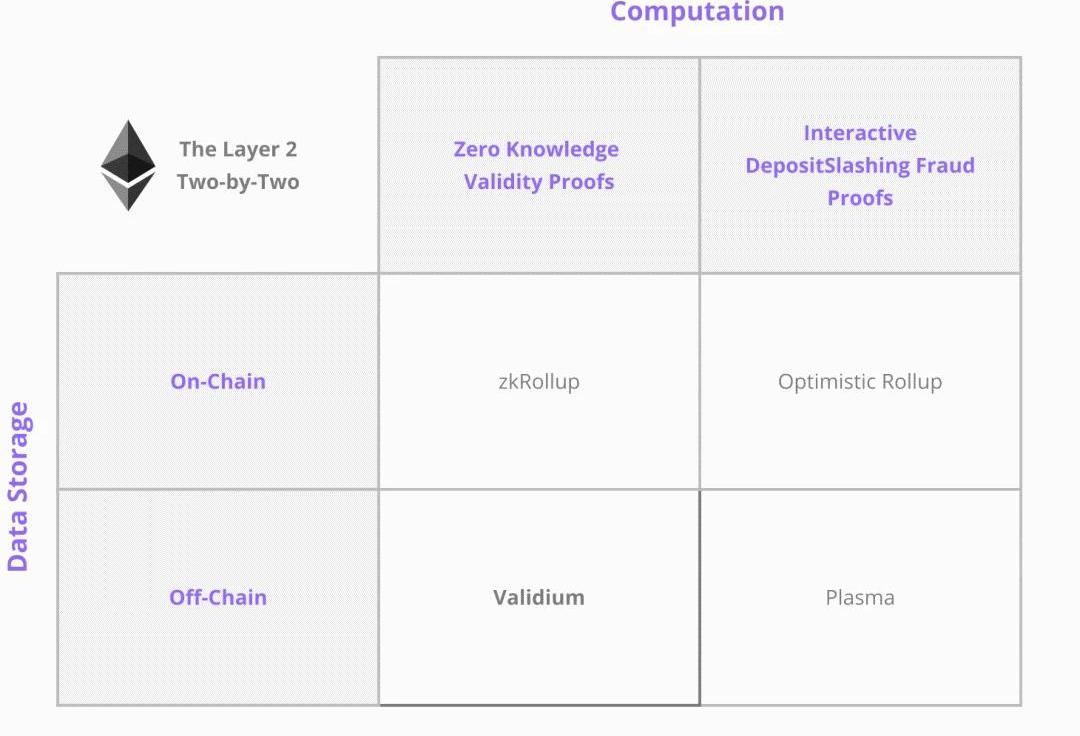The image size is (1080, 736).
Task: Click the word "Zero" in column header
Action: click(x=476, y=149)
